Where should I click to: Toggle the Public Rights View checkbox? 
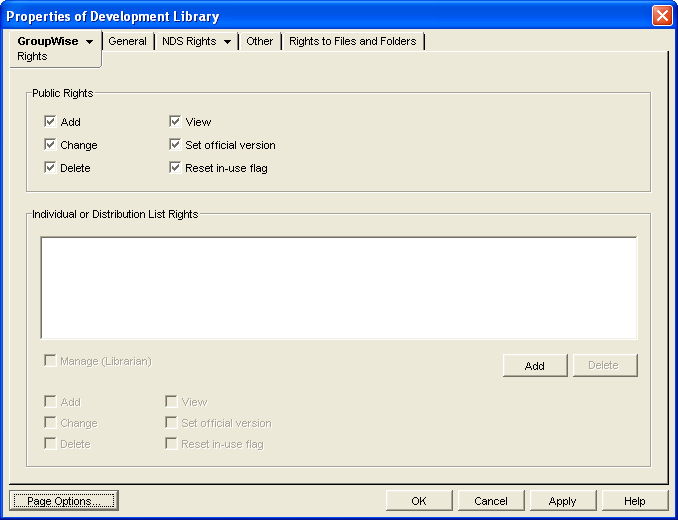click(x=175, y=121)
